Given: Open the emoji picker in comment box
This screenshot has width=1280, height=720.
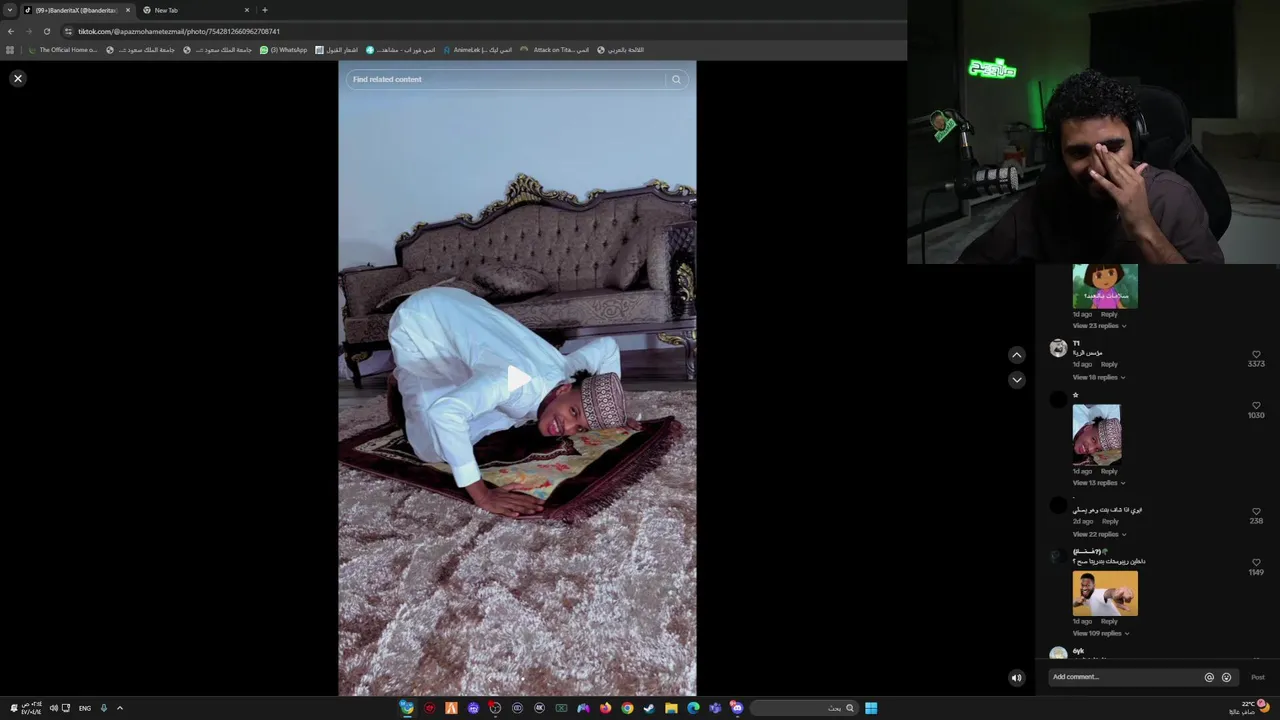Looking at the screenshot, I should 1226,677.
